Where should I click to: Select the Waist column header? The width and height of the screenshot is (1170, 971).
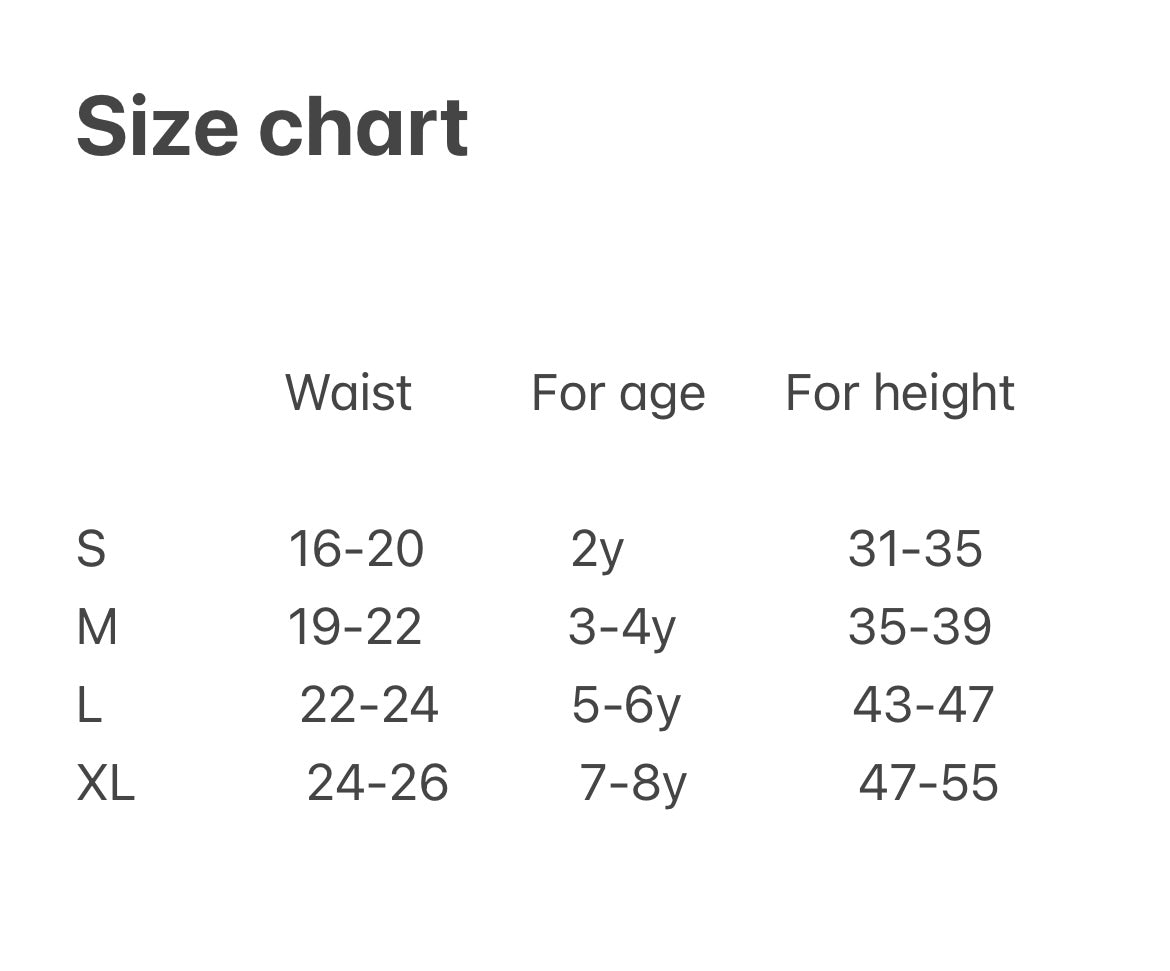[x=348, y=393]
